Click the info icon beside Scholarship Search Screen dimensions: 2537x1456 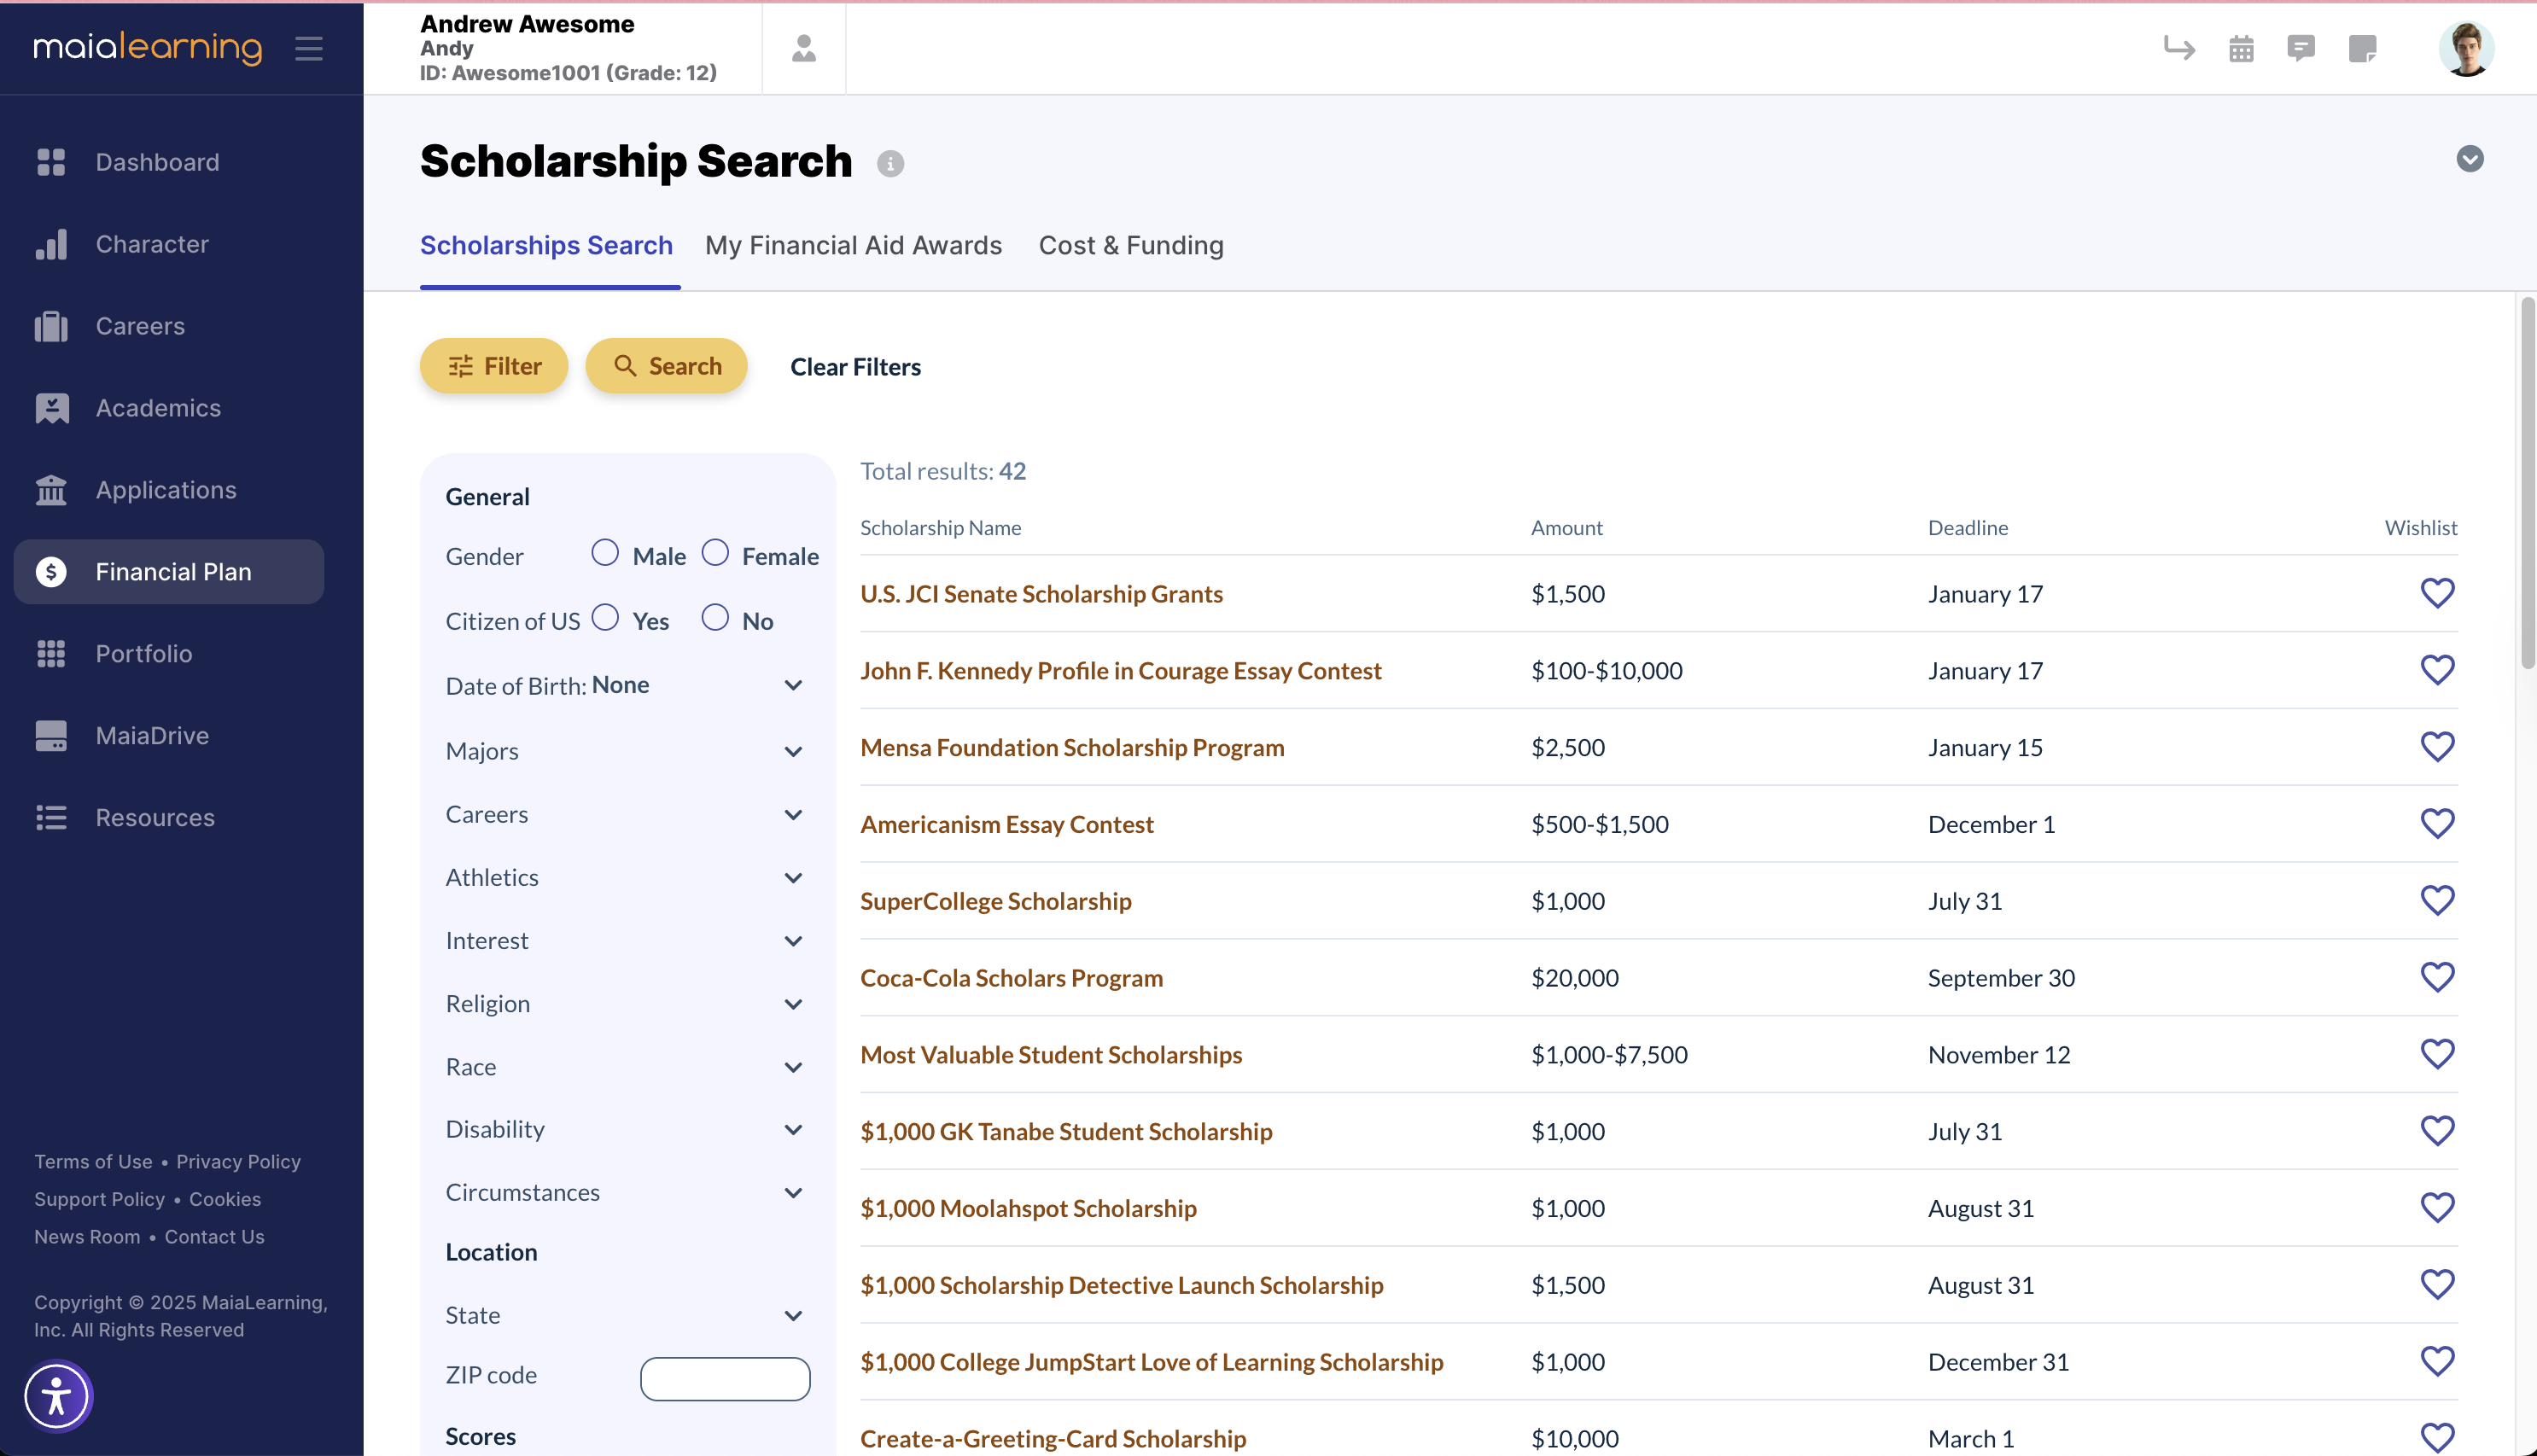pos(890,164)
